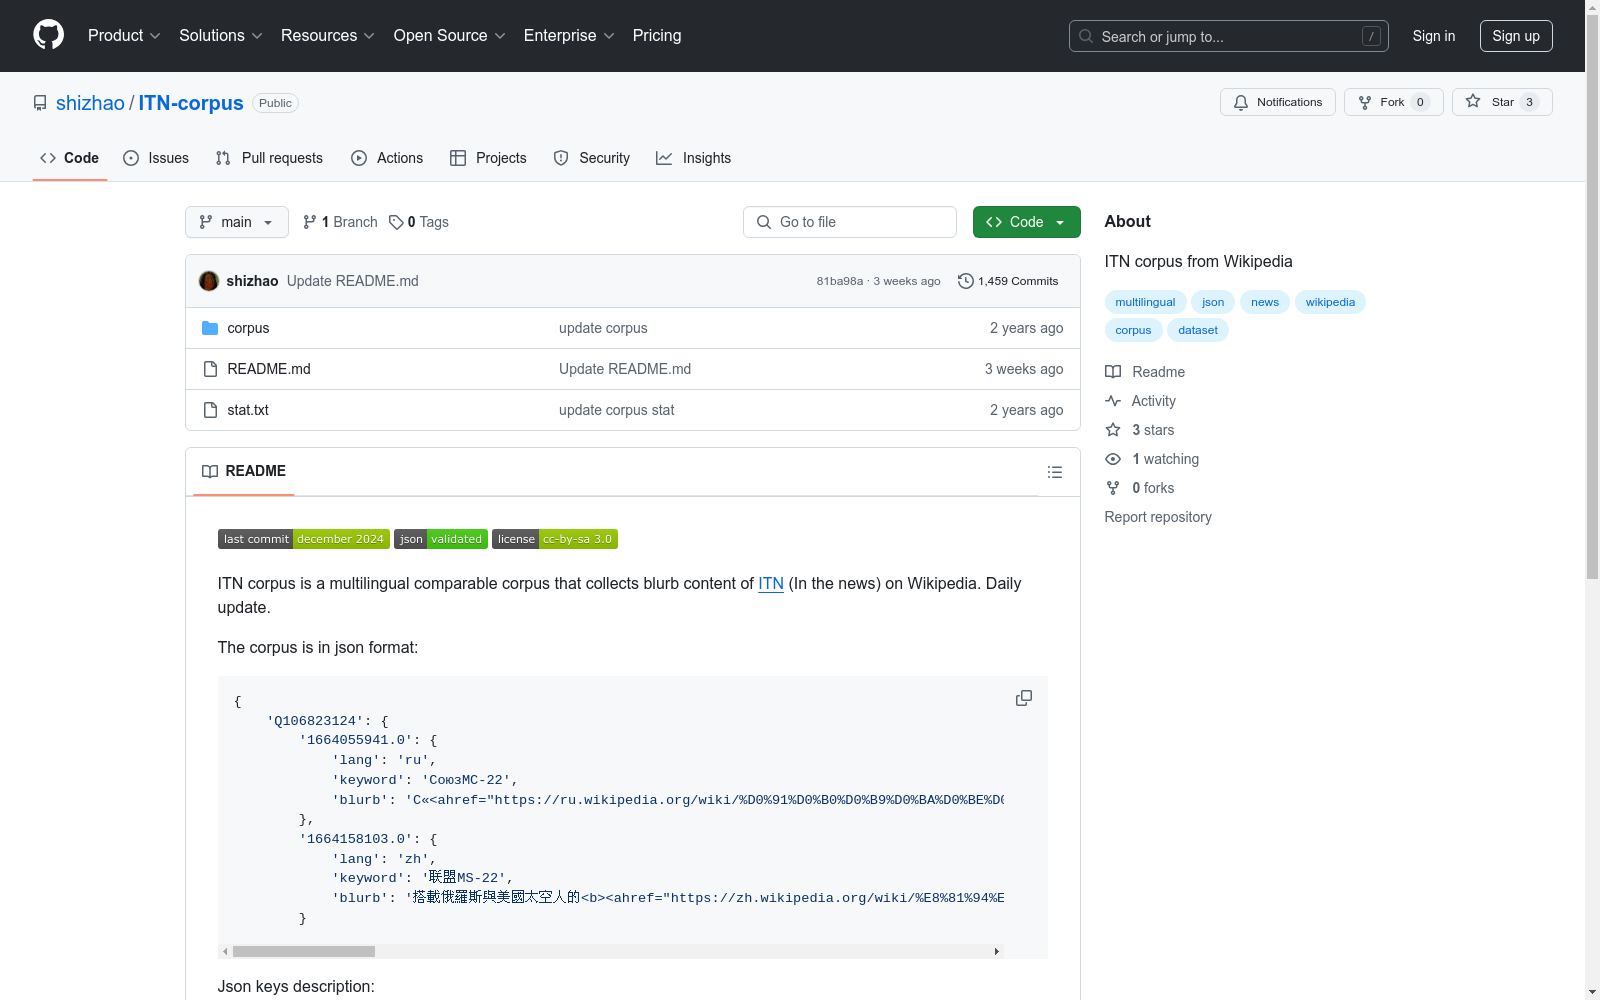Click the license cc-by-sa 3.0 badge
Image resolution: width=1600 pixels, height=1000 pixels.
click(555, 539)
